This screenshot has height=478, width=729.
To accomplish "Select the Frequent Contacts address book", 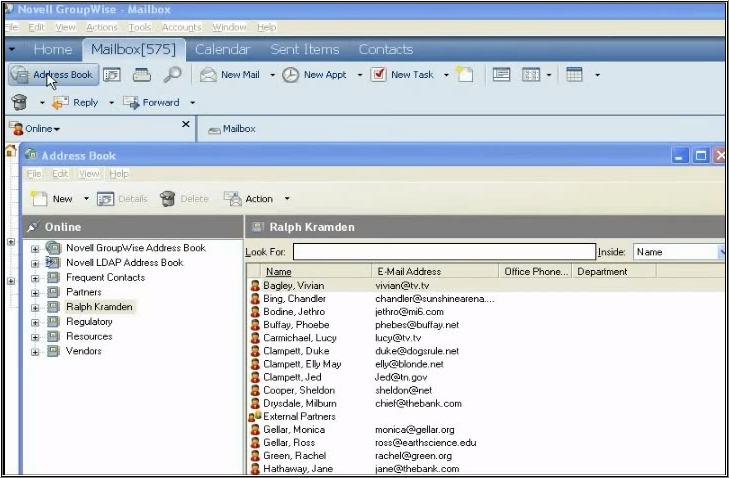I will pos(106,278).
